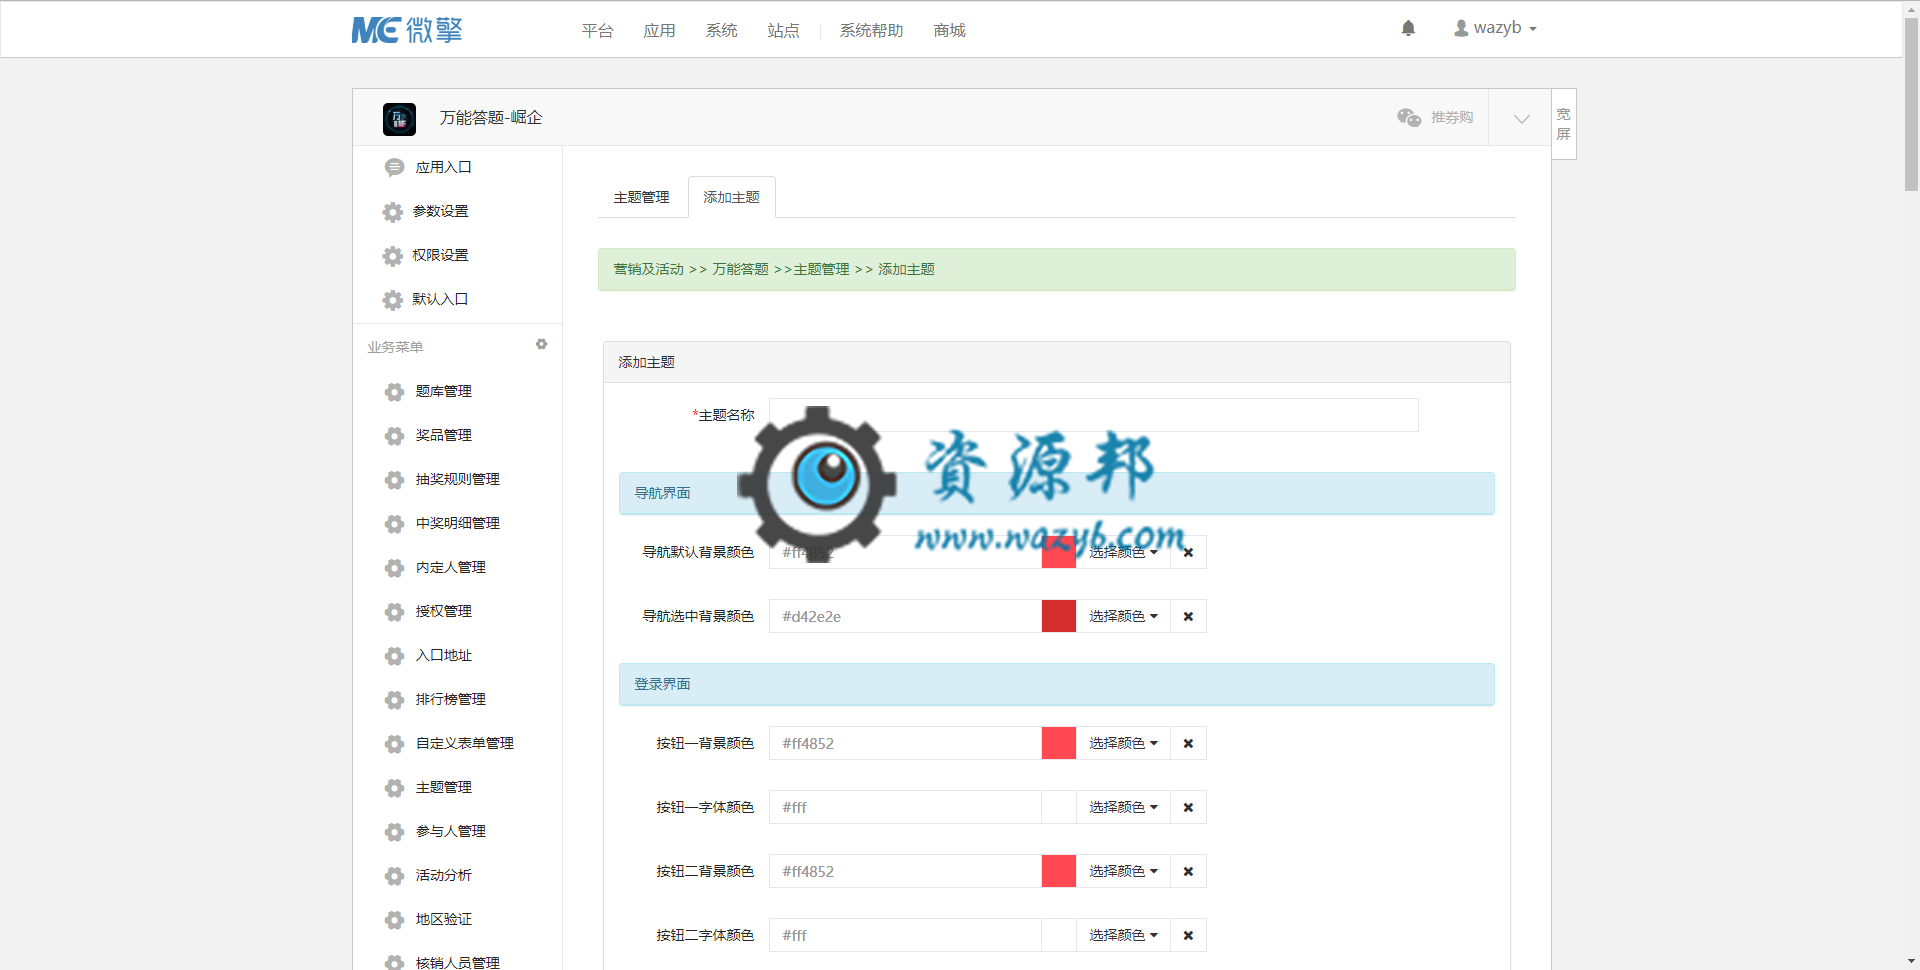Viewport: 1920px width, 970px height.
Task: Open the wazyb user dropdown
Action: [1495, 28]
